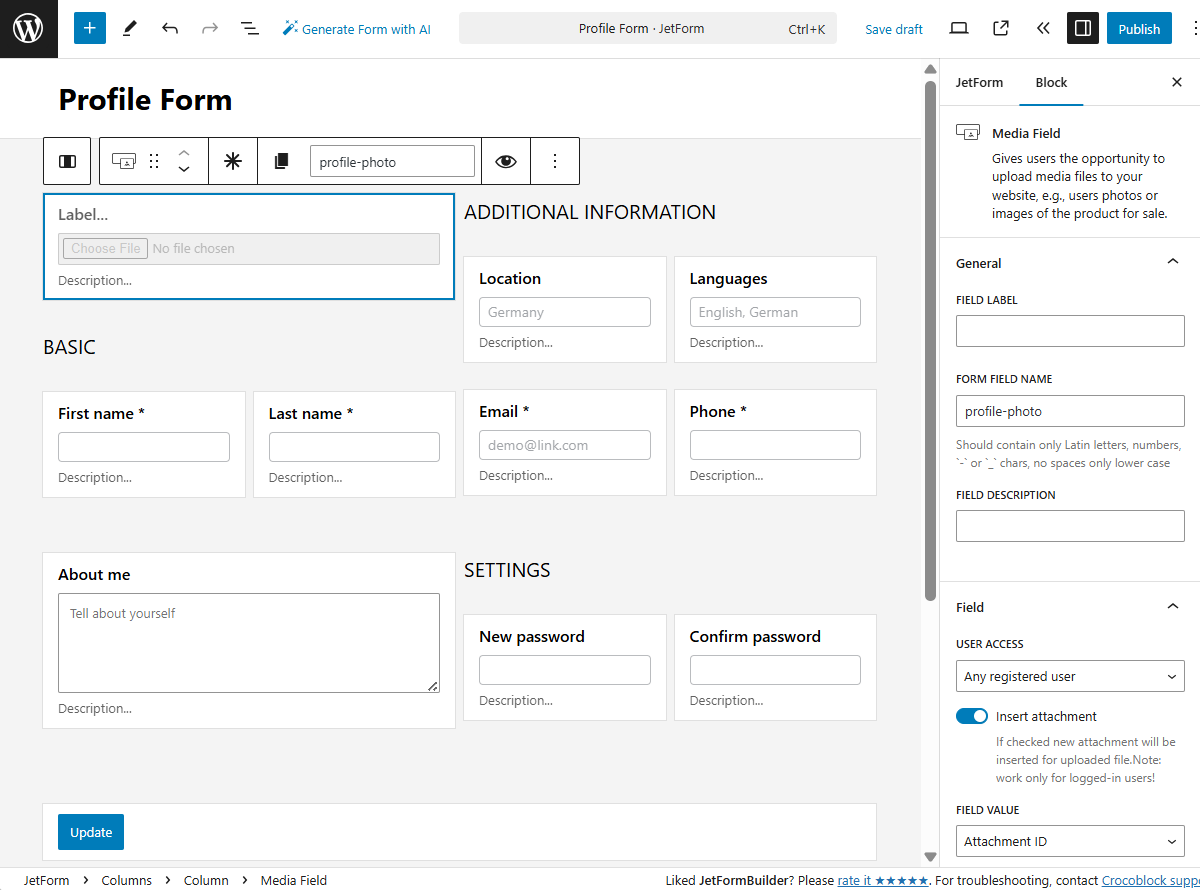Toggle required status with the asterisk icon
The height and width of the screenshot is (890, 1200).
click(233, 160)
